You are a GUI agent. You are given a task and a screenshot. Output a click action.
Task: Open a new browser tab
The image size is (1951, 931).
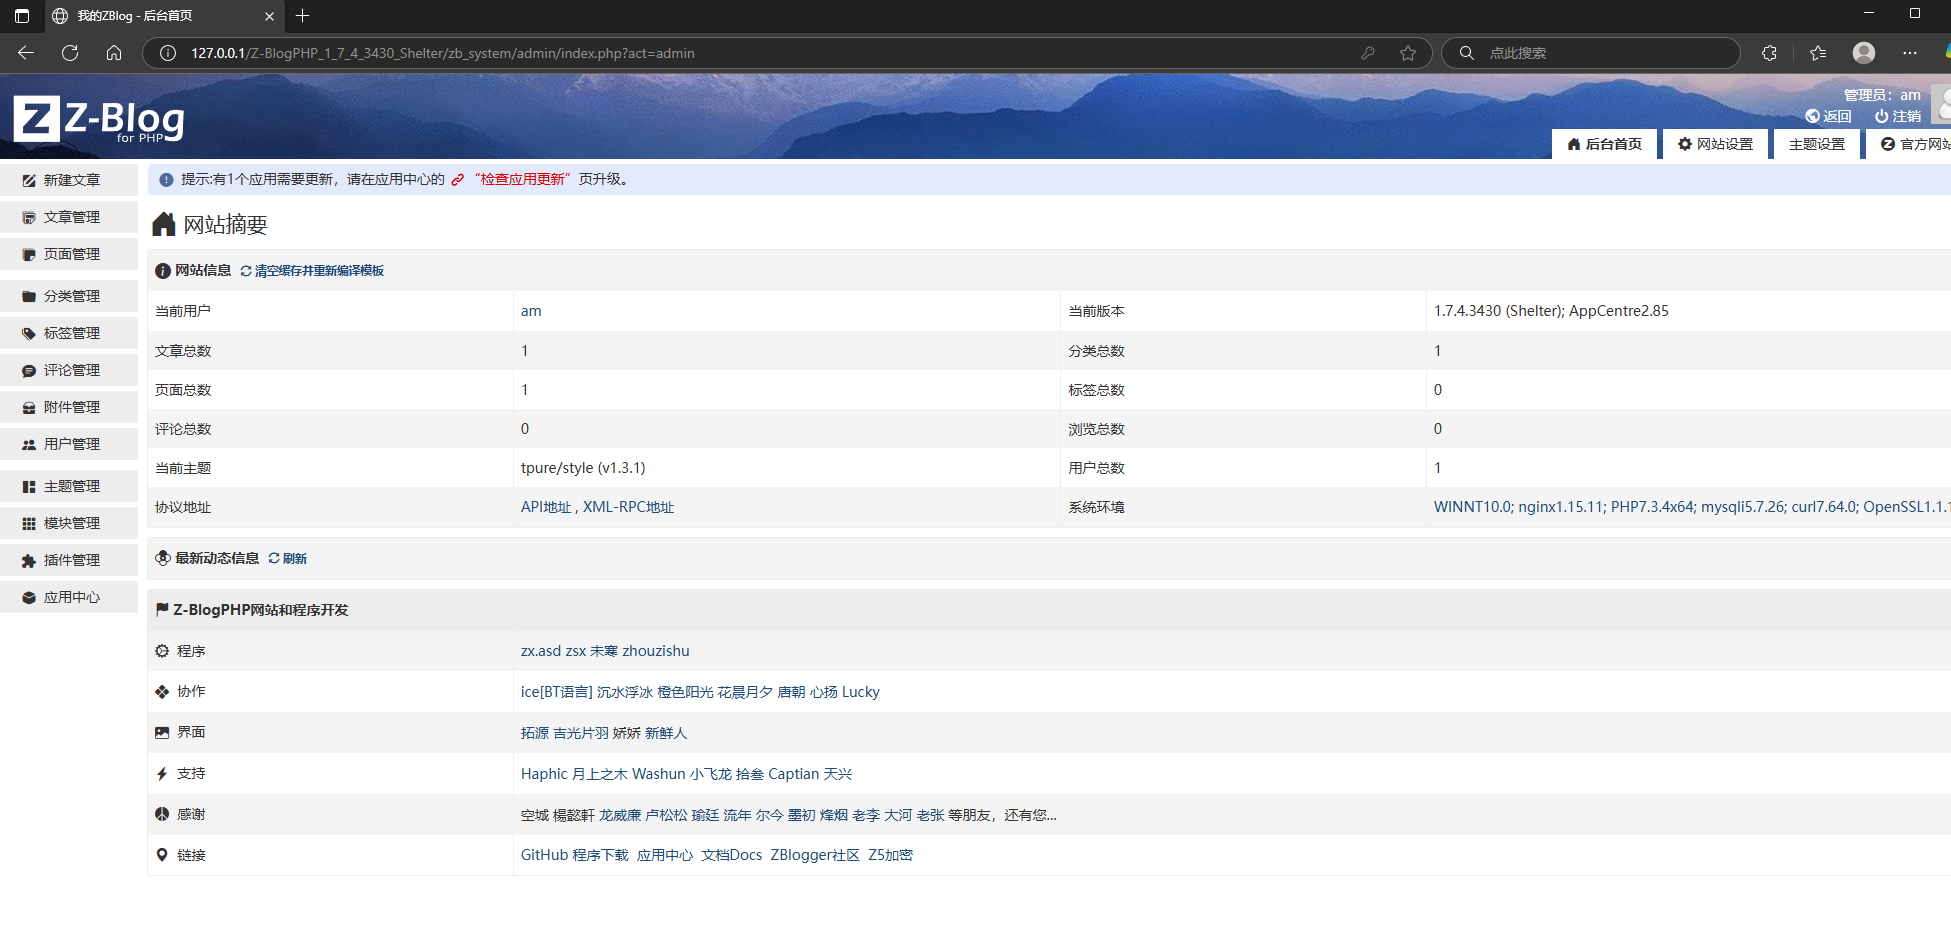click(303, 15)
